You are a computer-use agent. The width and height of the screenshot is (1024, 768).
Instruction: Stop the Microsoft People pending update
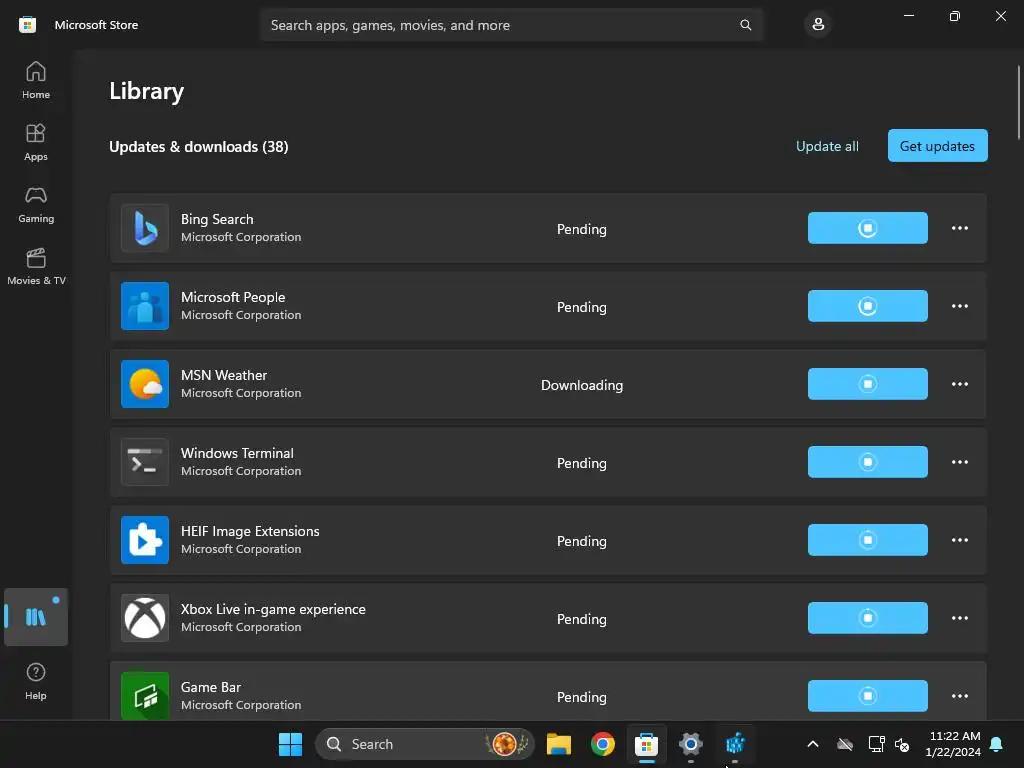867,306
